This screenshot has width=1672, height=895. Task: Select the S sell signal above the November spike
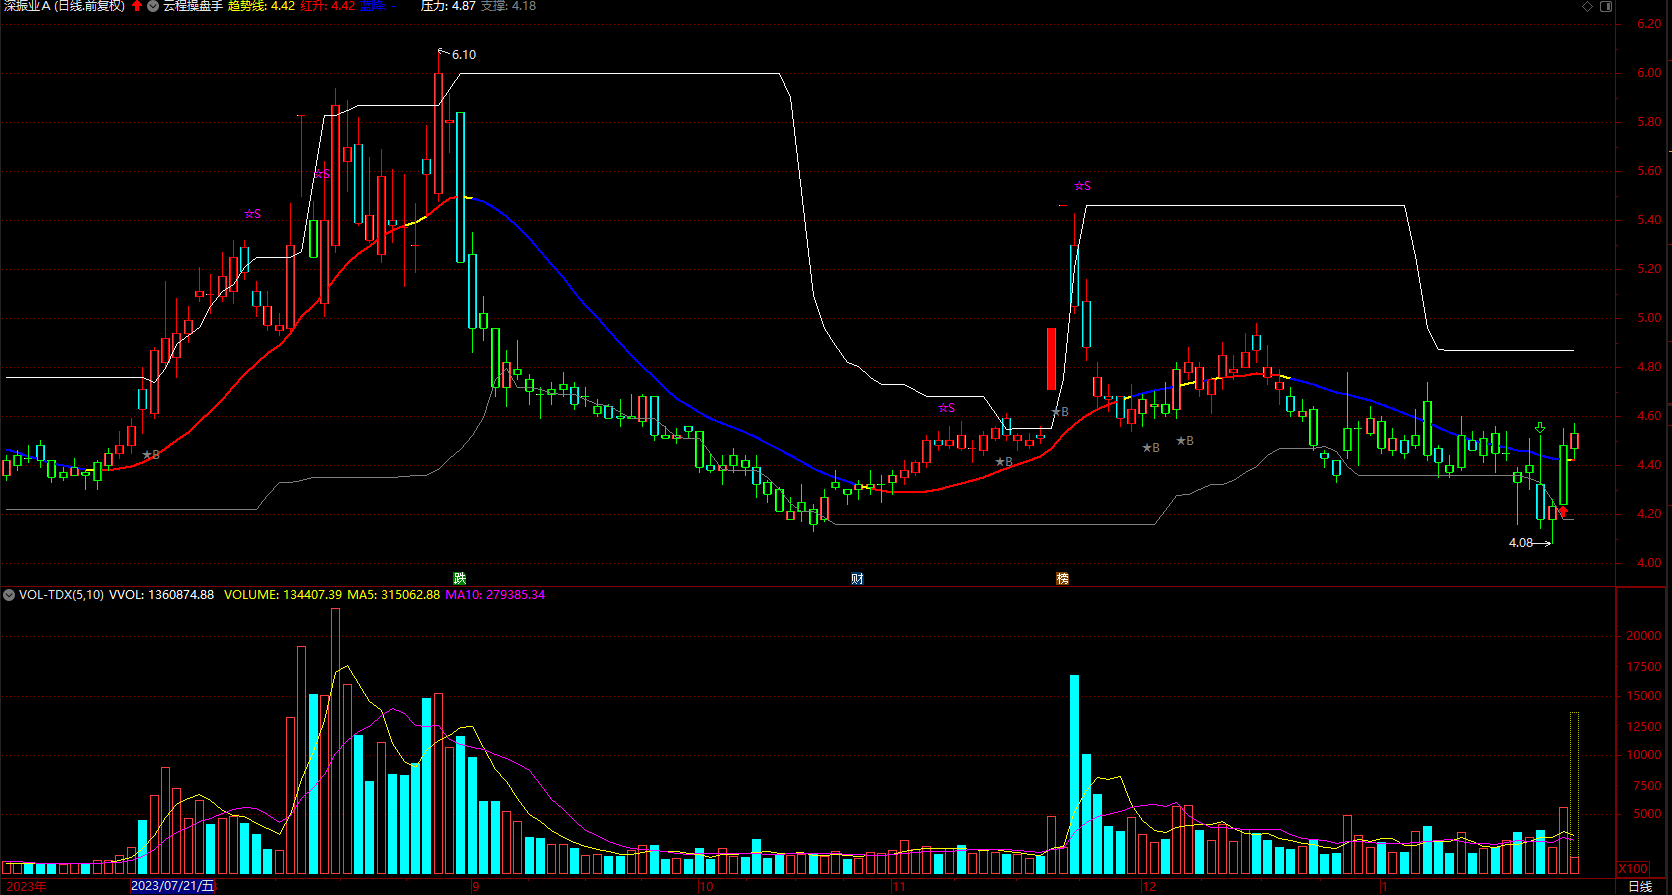point(1082,186)
